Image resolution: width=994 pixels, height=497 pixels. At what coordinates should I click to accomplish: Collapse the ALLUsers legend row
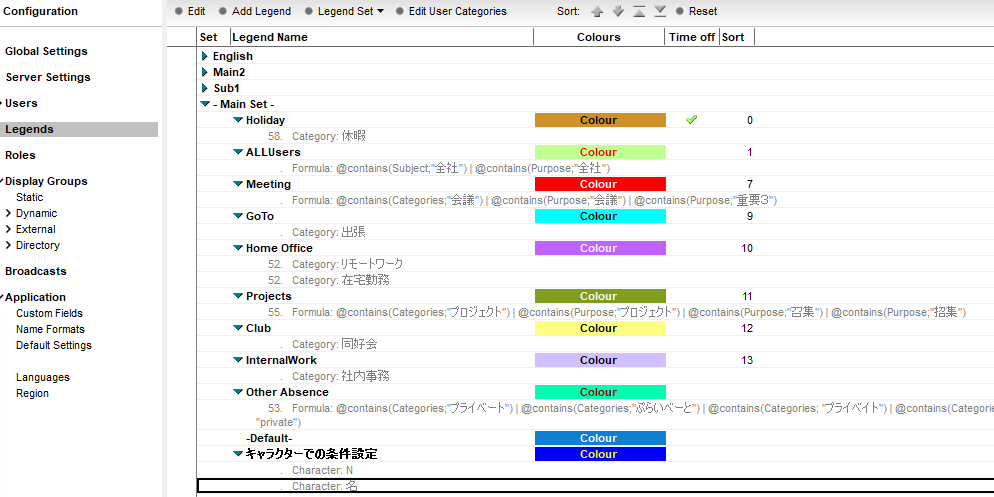click(x=238, y=152)
